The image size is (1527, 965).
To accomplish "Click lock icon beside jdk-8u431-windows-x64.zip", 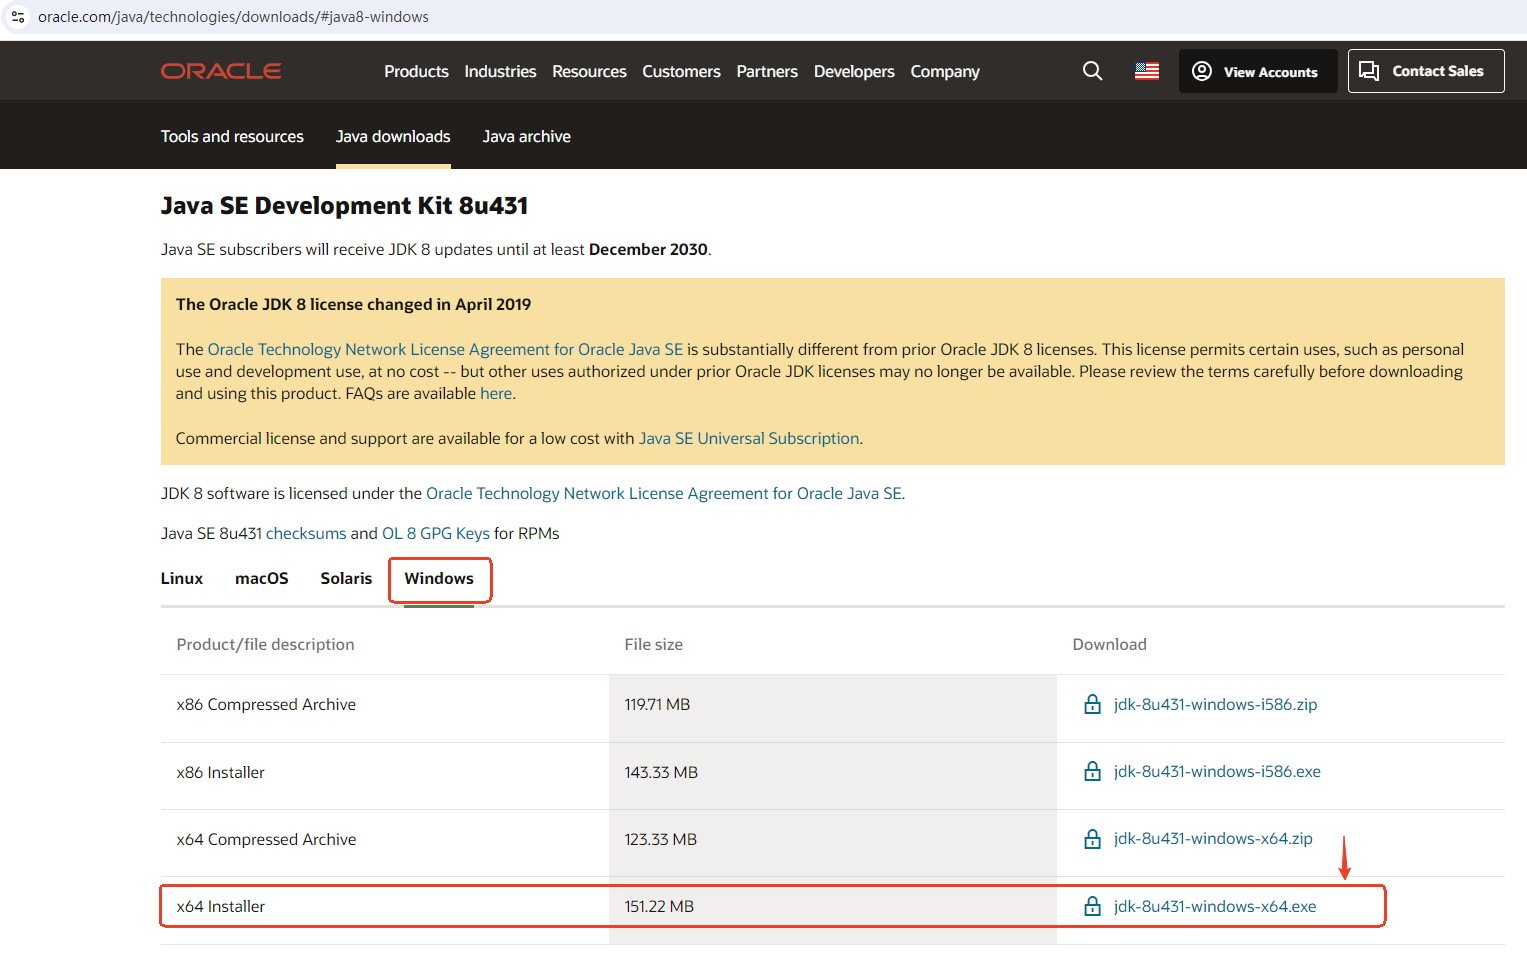I will click(1093, 838).
